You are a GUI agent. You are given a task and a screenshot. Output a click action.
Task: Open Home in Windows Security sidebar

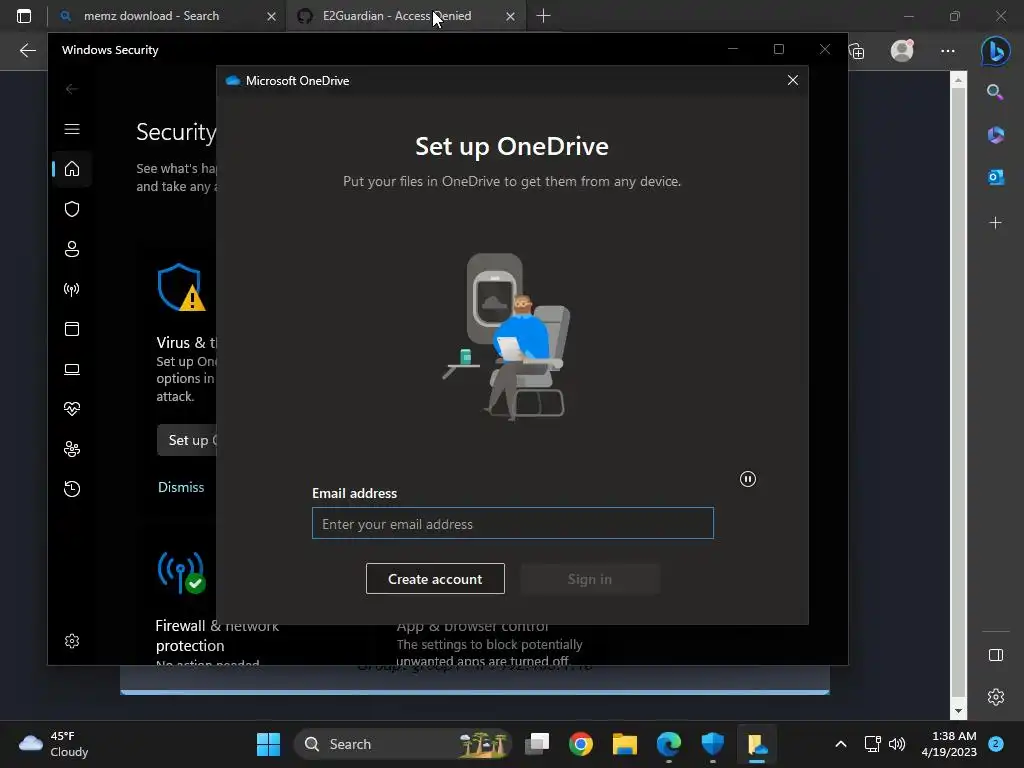tap(72, 169)
